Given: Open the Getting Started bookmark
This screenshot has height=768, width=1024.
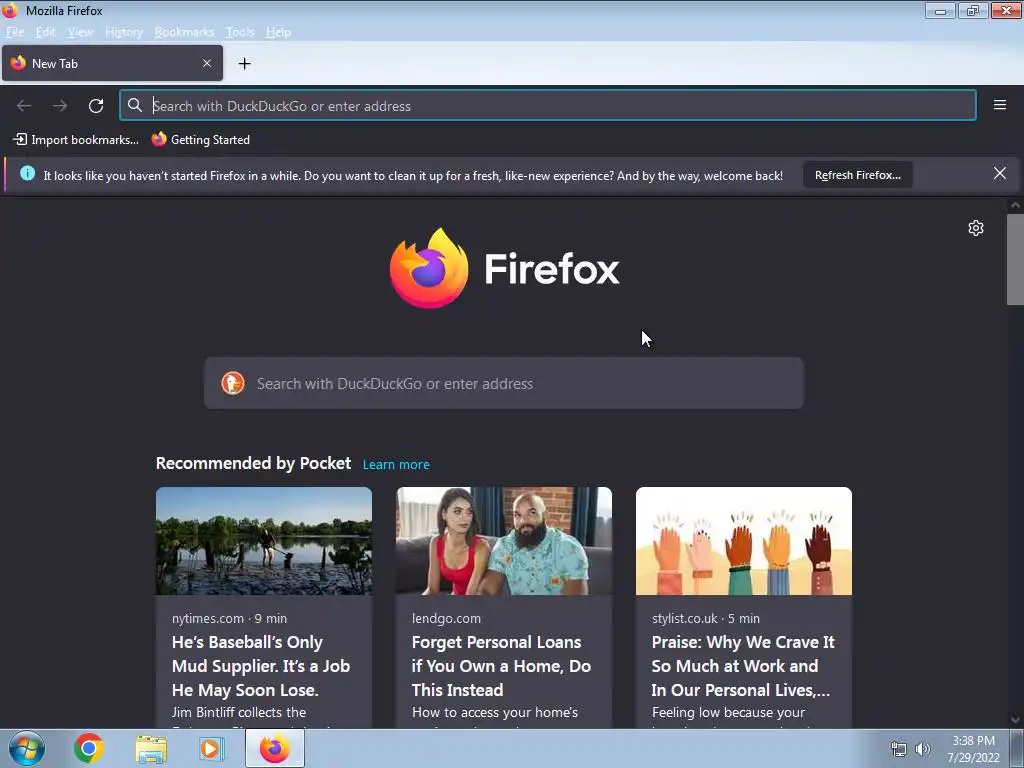Looking at the screenshot, I should click(x=200, y=139).
